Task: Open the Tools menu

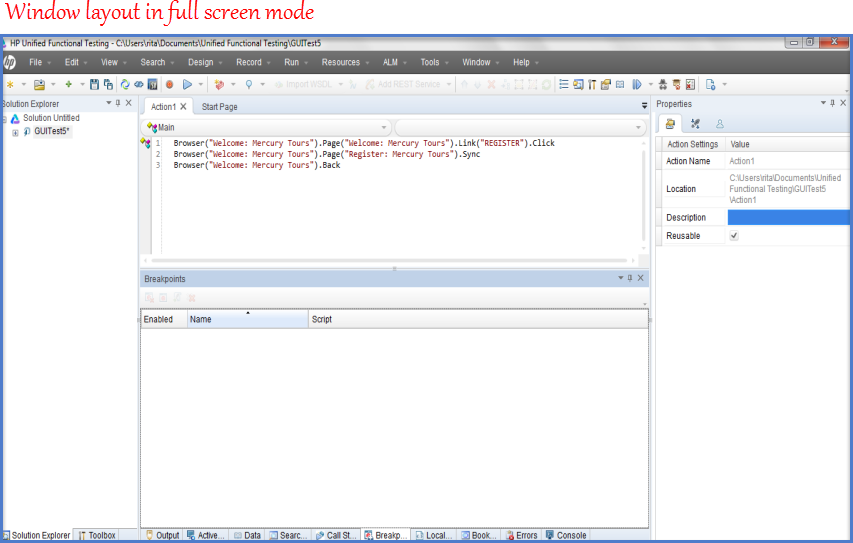Action: click(x=434, y=63)
